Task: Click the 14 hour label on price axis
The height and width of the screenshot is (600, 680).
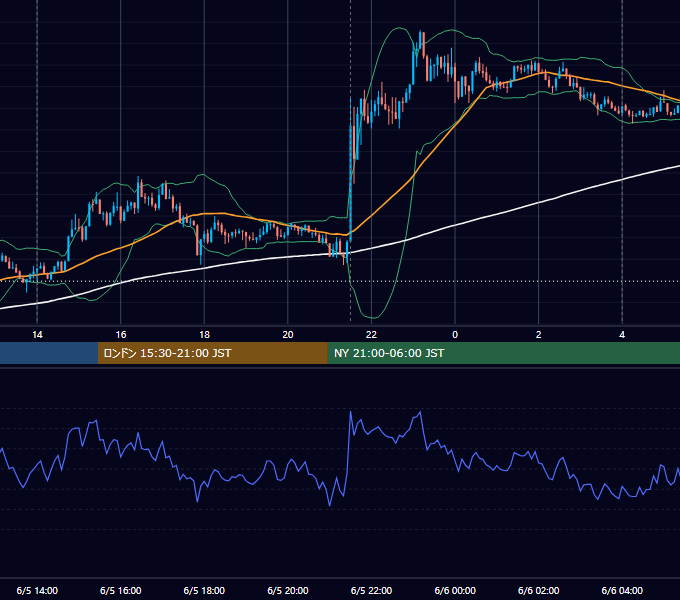Action: pos(37,335)
